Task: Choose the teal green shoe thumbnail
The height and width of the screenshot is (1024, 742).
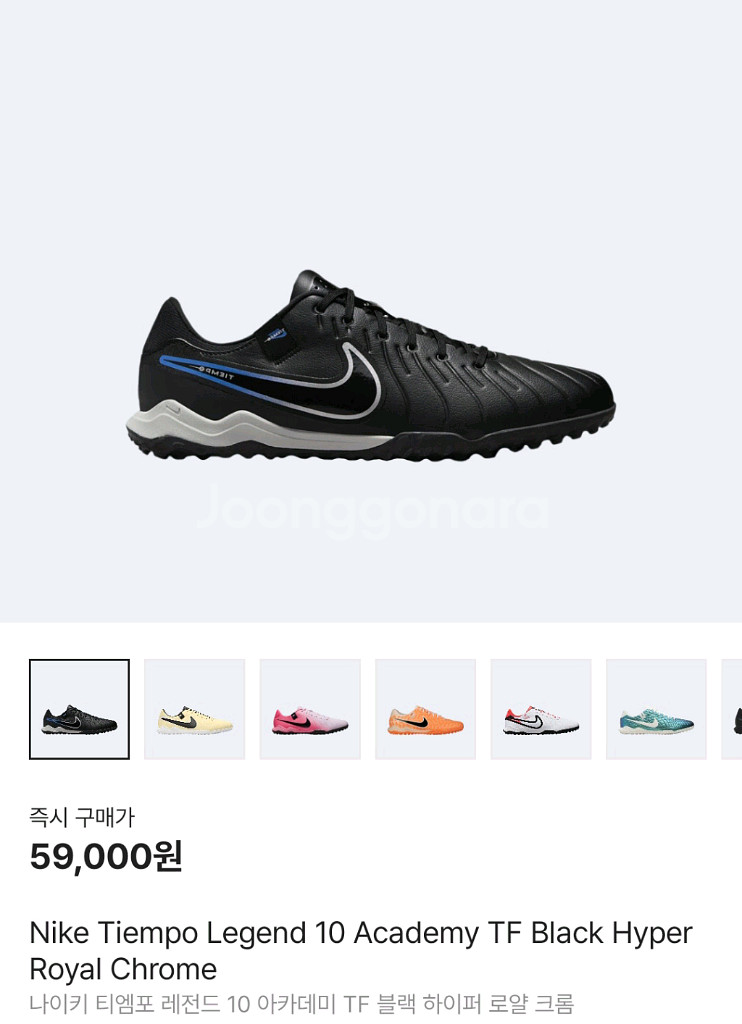Action: (656, 709)
